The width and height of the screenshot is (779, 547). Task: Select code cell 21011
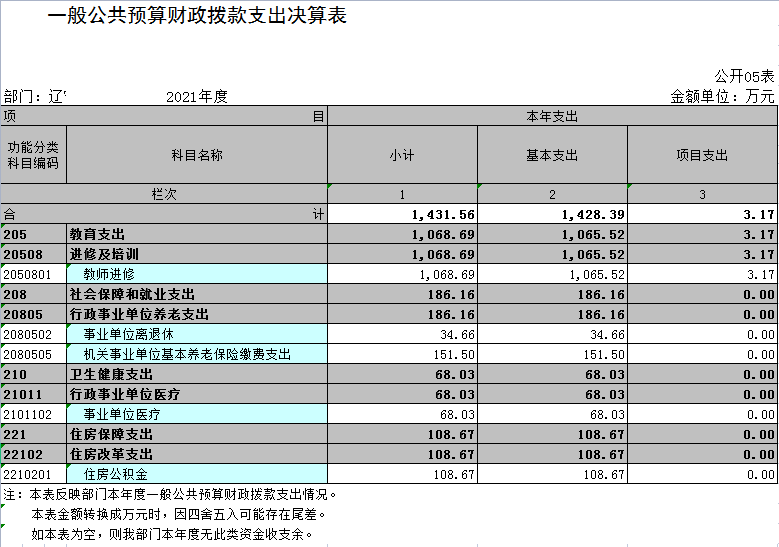[33, 394]
